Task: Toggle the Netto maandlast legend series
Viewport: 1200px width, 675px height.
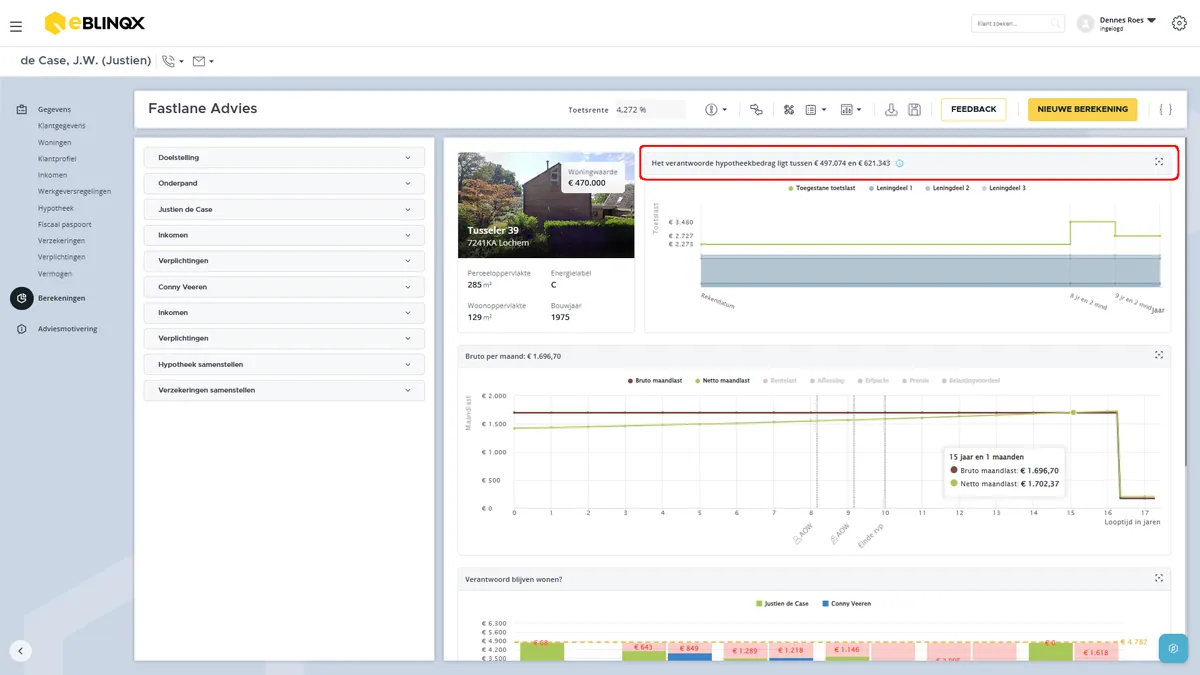Action: 723,381
